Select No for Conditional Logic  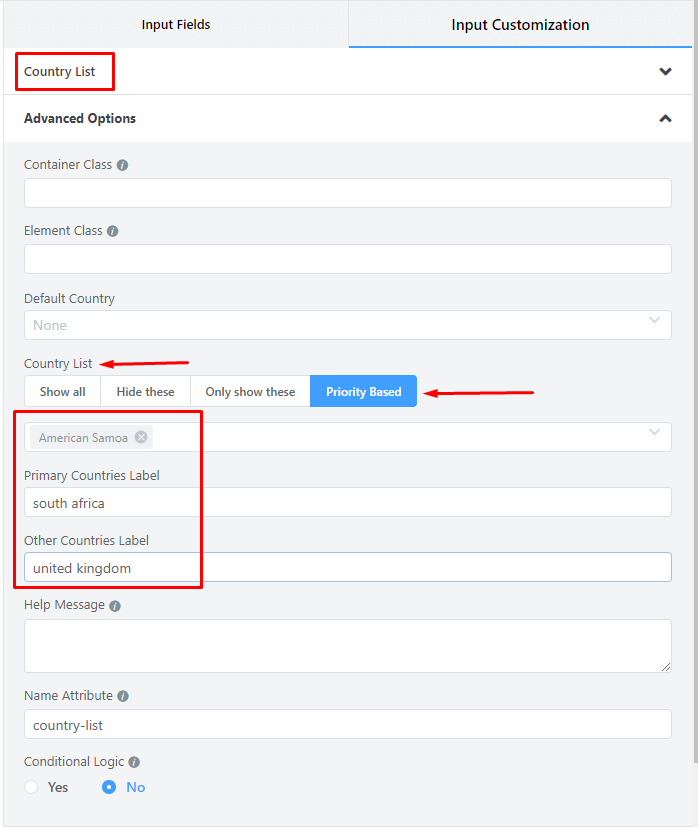tap(111, 787)
